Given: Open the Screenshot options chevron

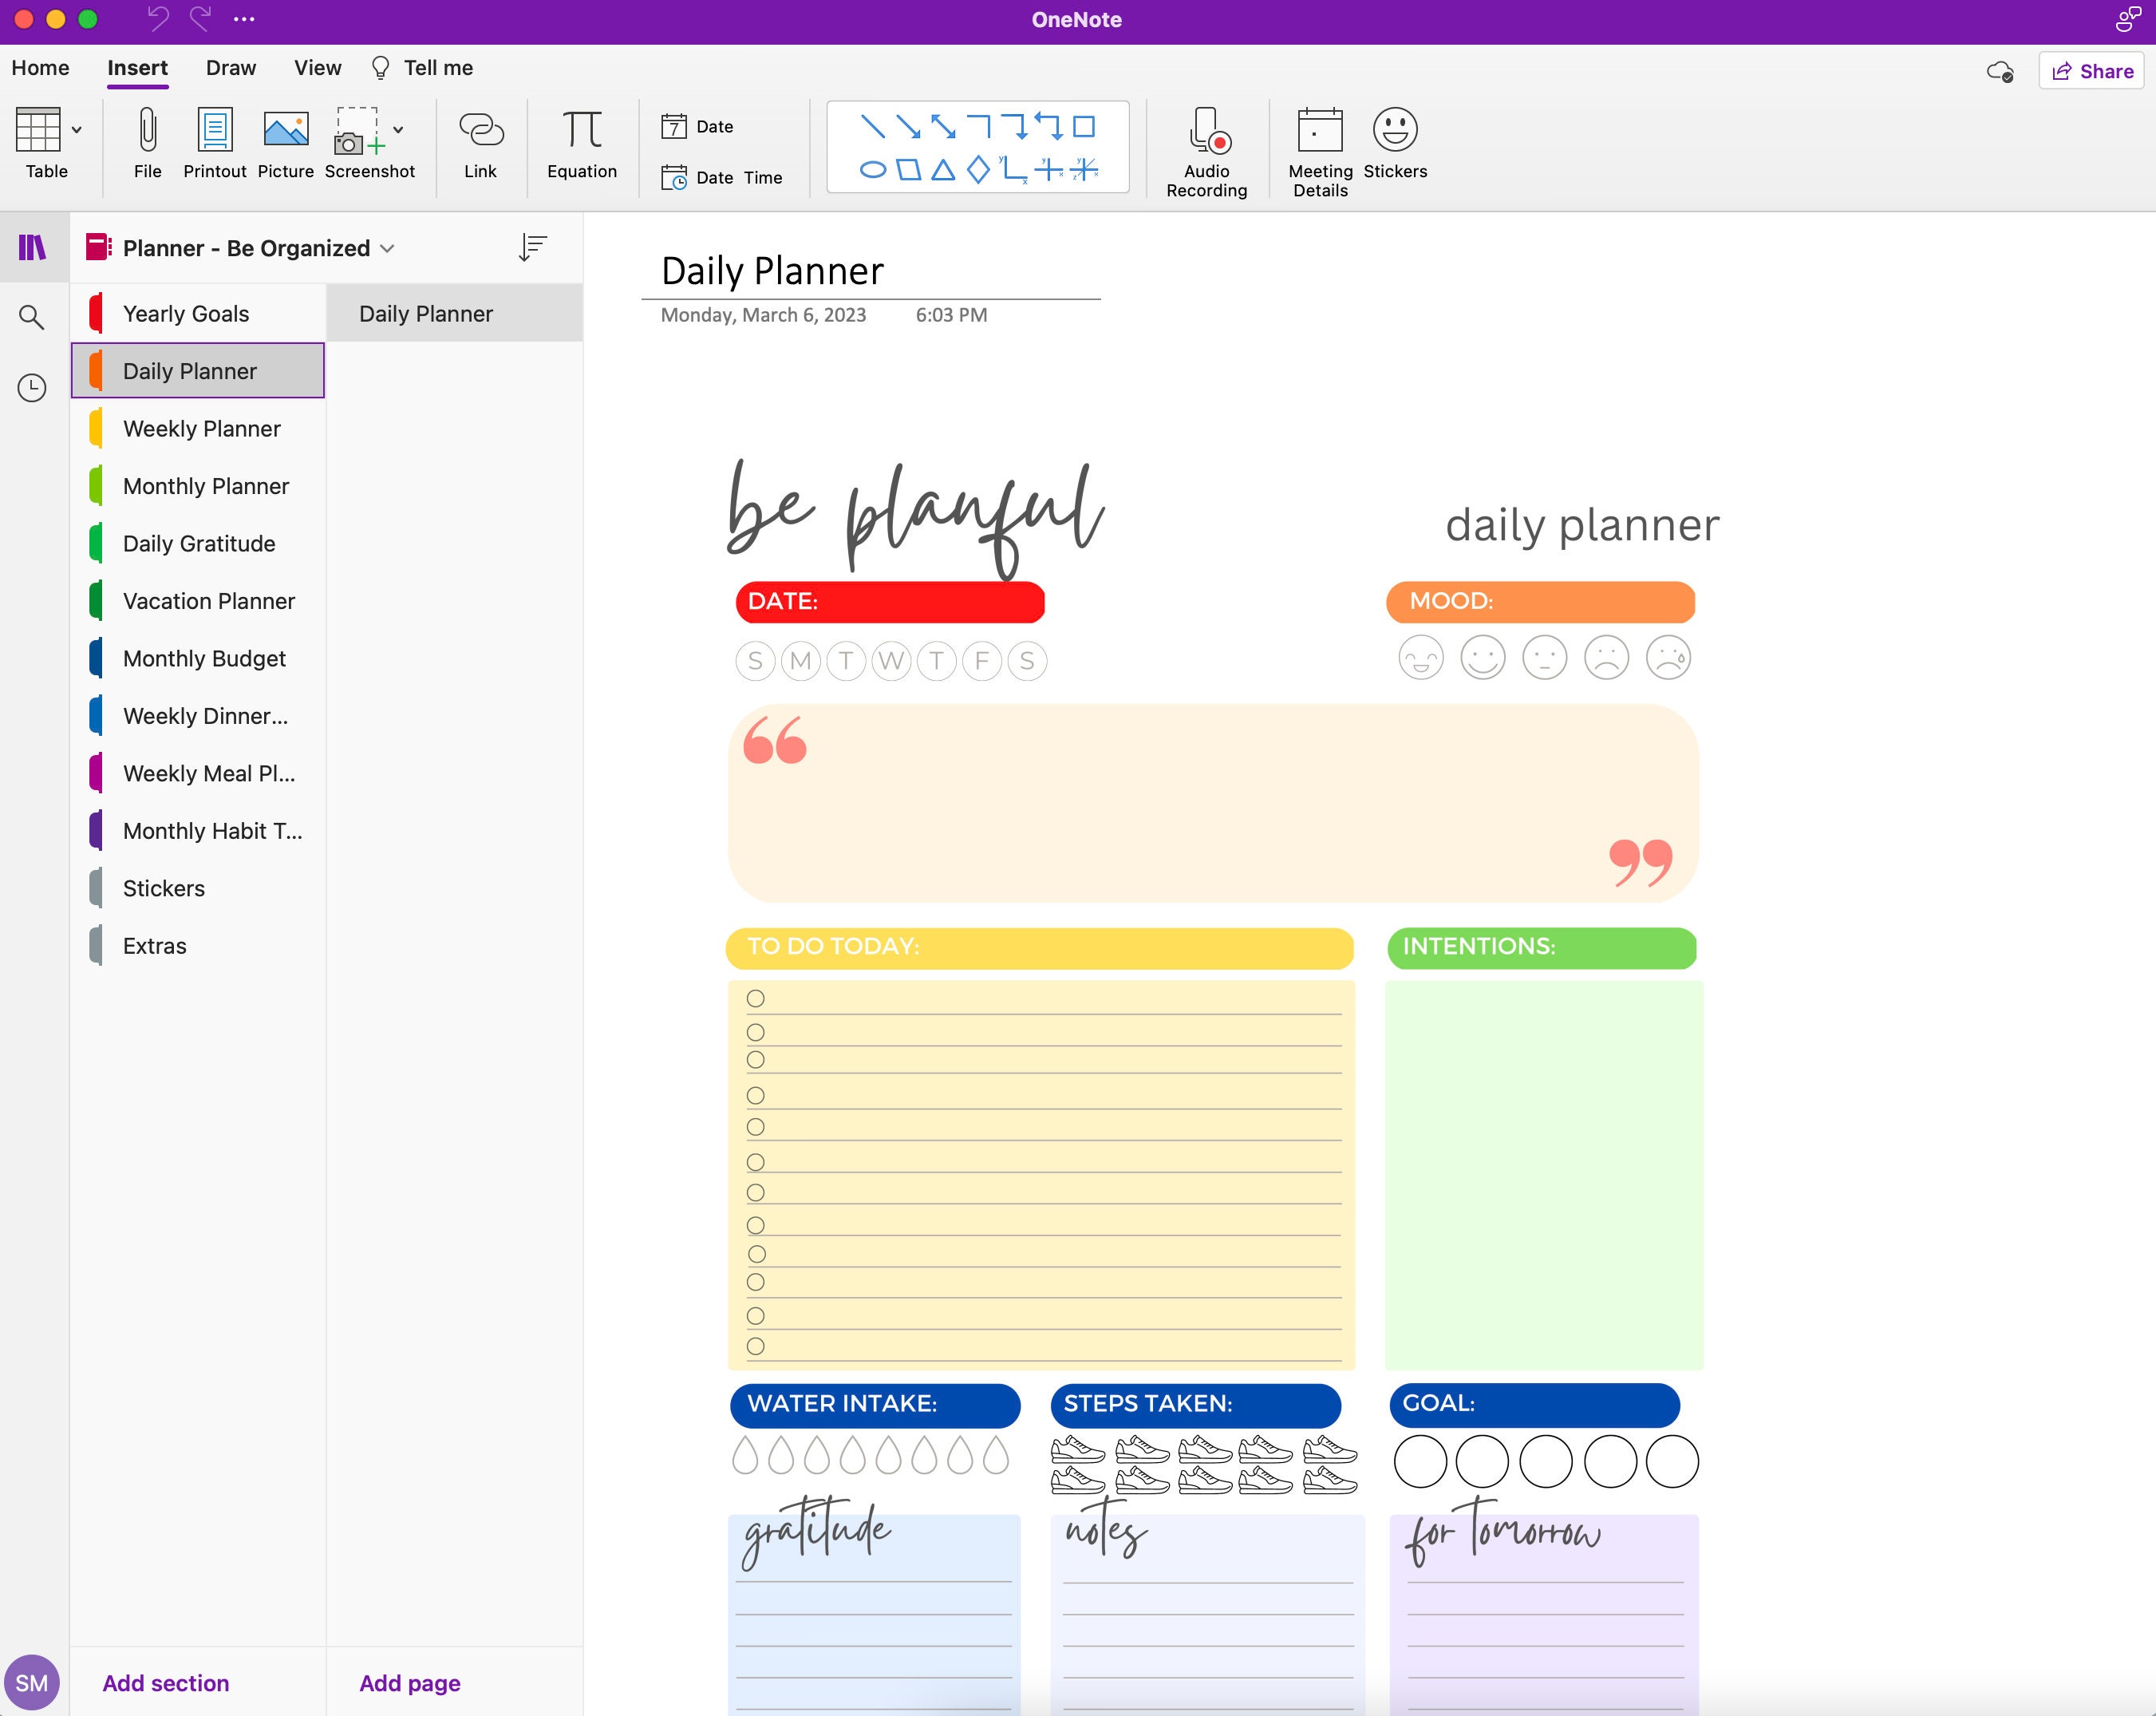Looking at the screenshot, I should coord(397,131).
